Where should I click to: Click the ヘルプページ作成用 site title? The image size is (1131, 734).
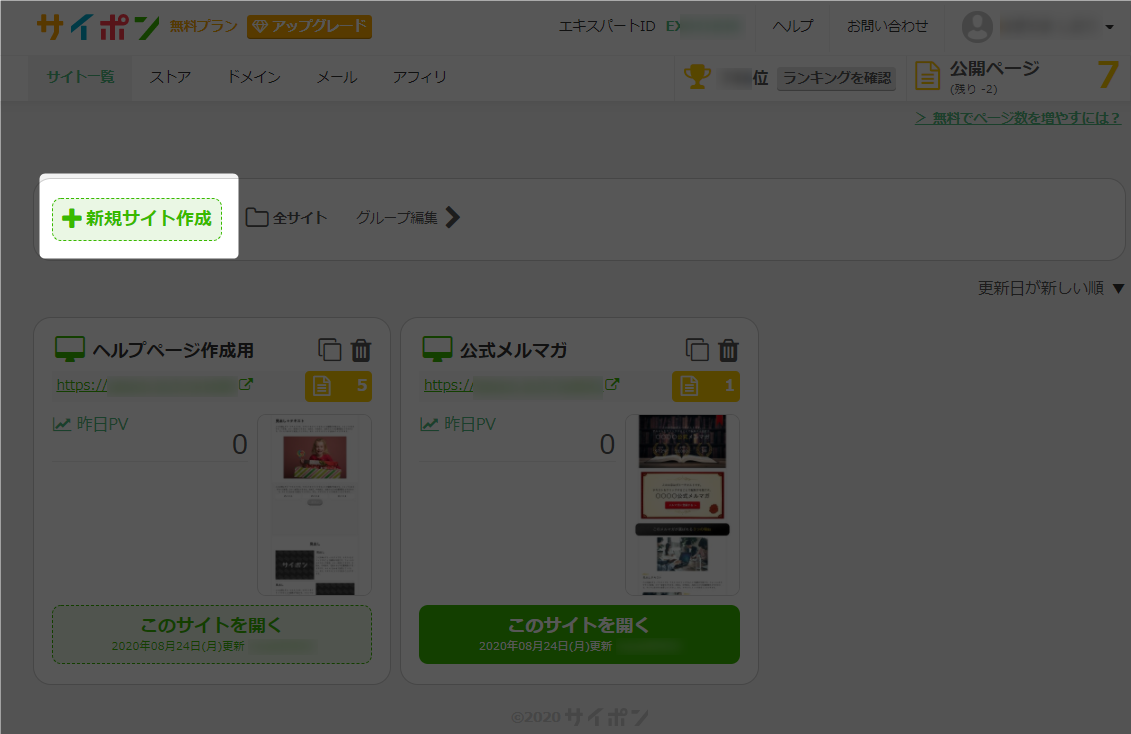pos(173,350)
